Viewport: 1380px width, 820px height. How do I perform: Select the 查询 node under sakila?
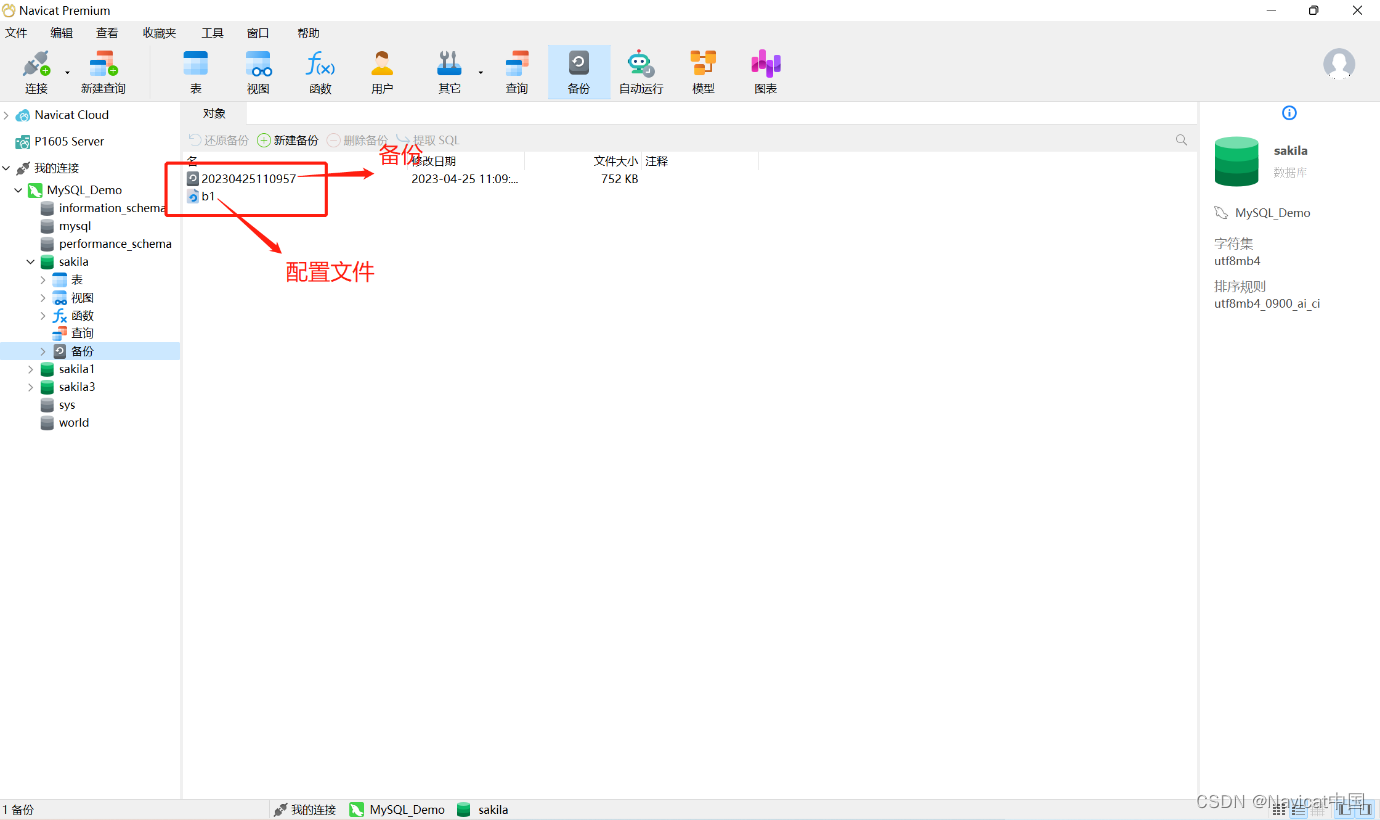73,333
